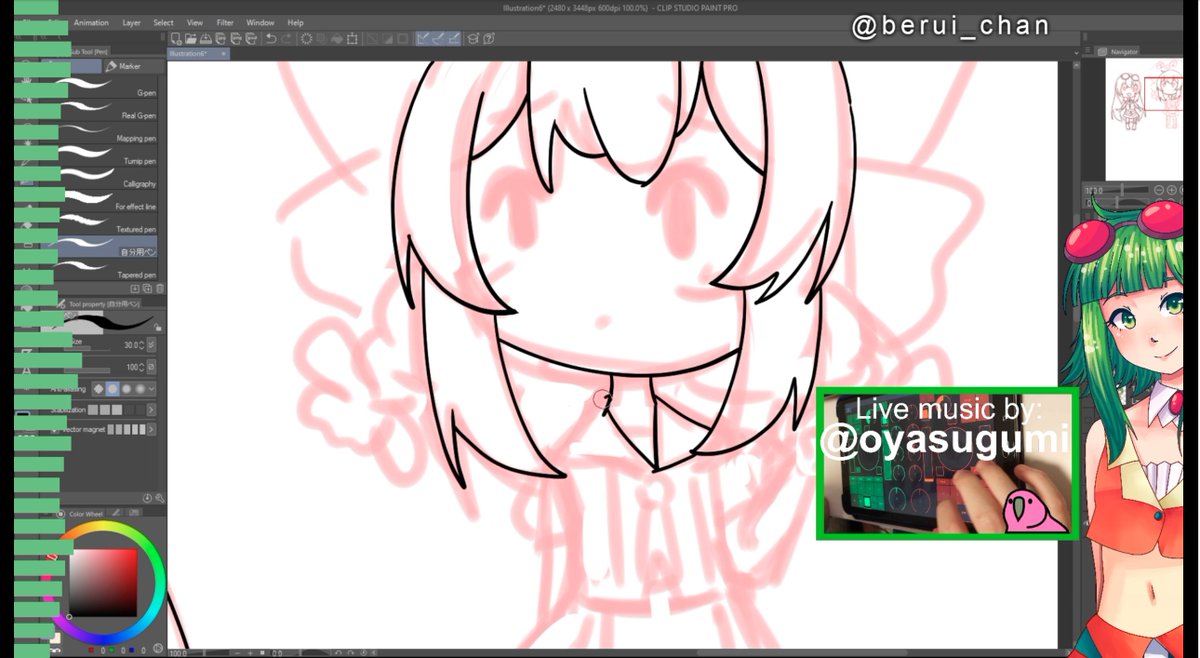This screenshot has width=1200, height=658.
Task: Toggle the first Snap to ruler button
Action: coord(424,39)
